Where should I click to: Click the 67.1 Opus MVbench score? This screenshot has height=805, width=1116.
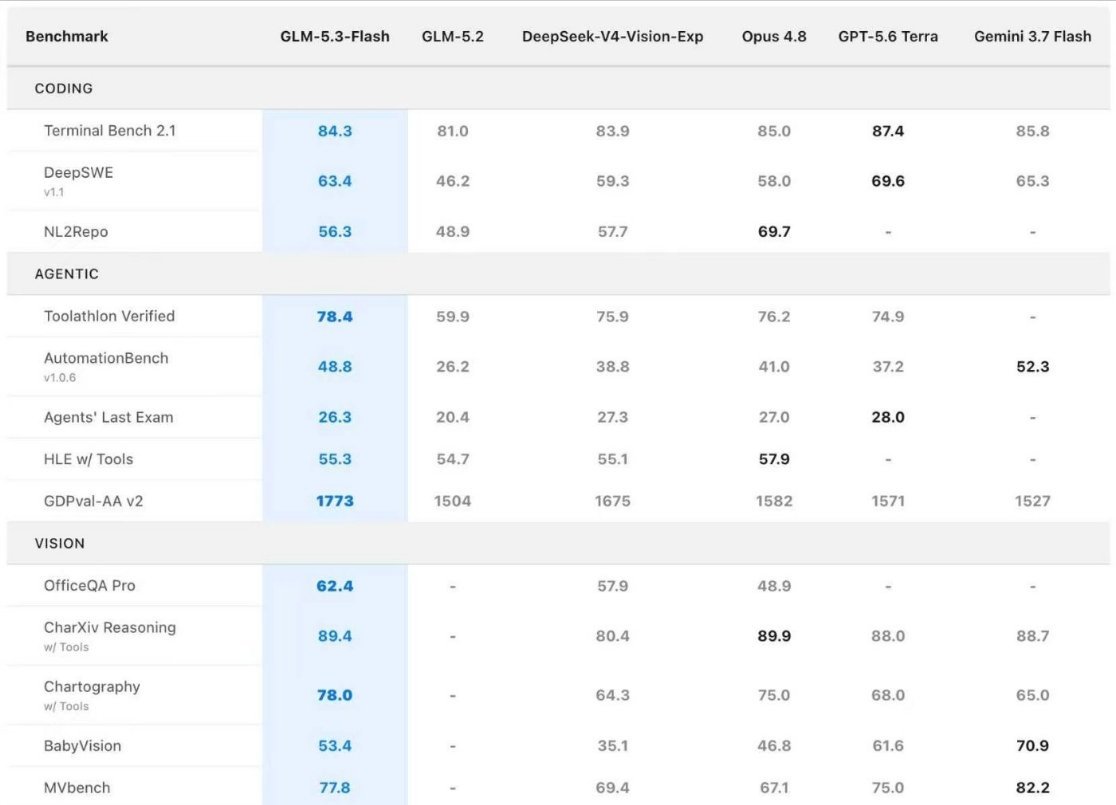click(x=774, y=787)
